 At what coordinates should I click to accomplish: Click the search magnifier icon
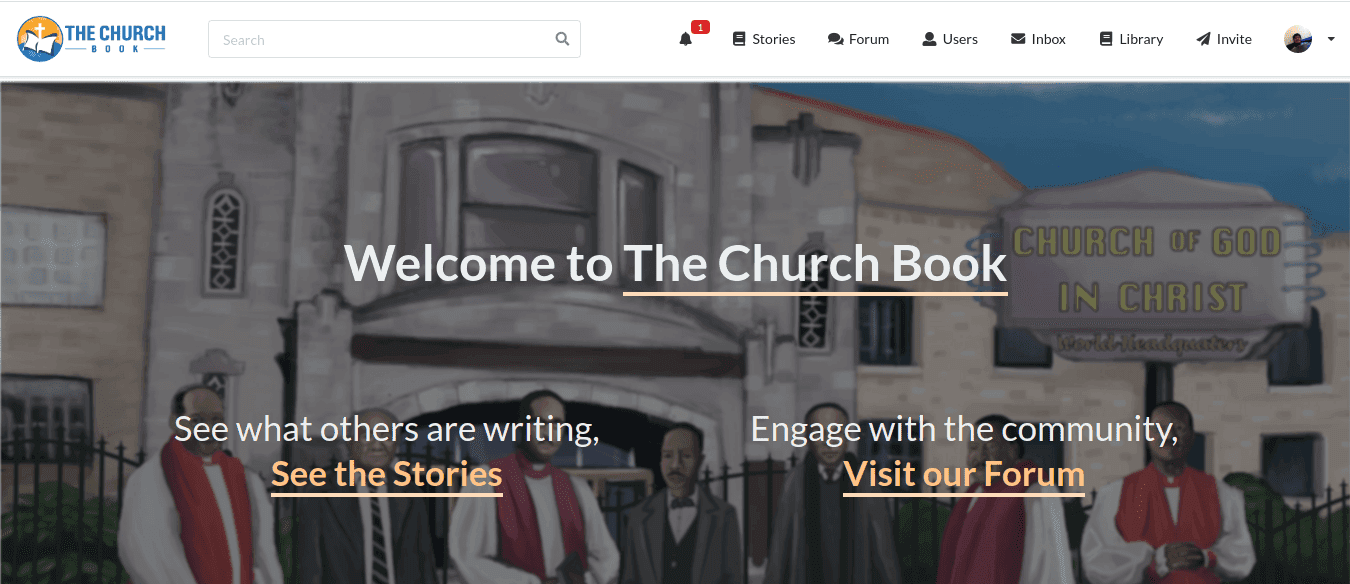[562, 39]
